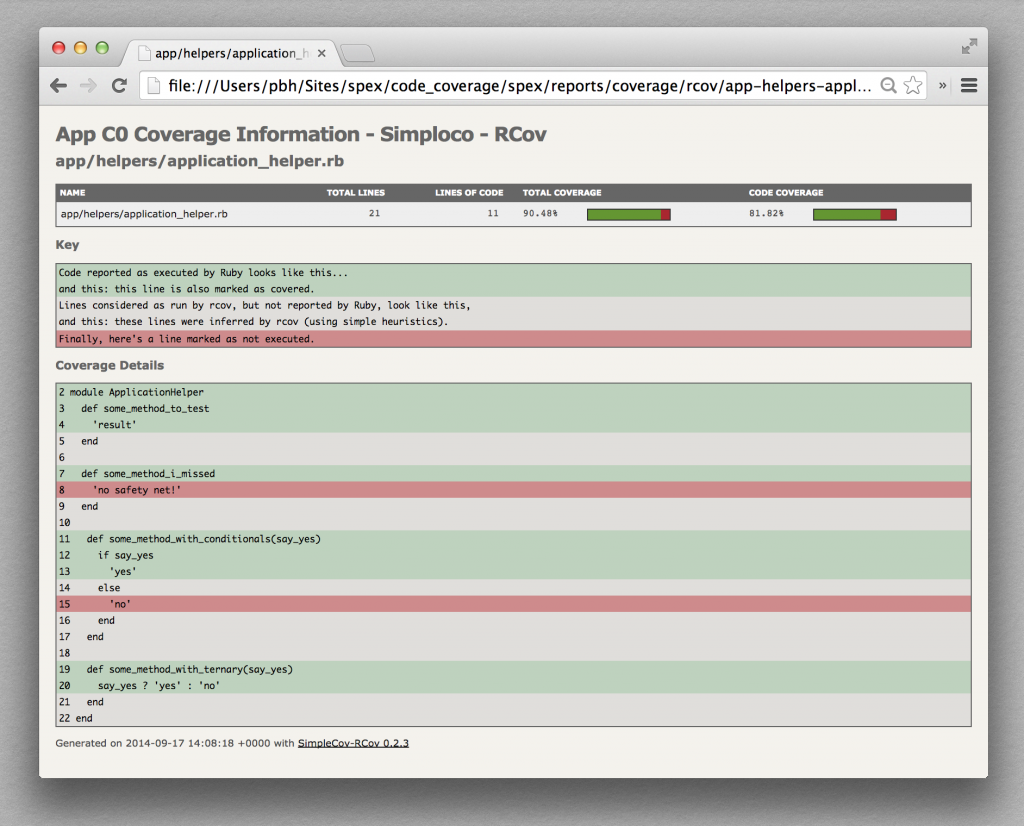Enter fullscreen with the window-corner arrows icon
The height and width of the screenshot is (826, 1024).
pyautogui.click(x=969, y=46)
